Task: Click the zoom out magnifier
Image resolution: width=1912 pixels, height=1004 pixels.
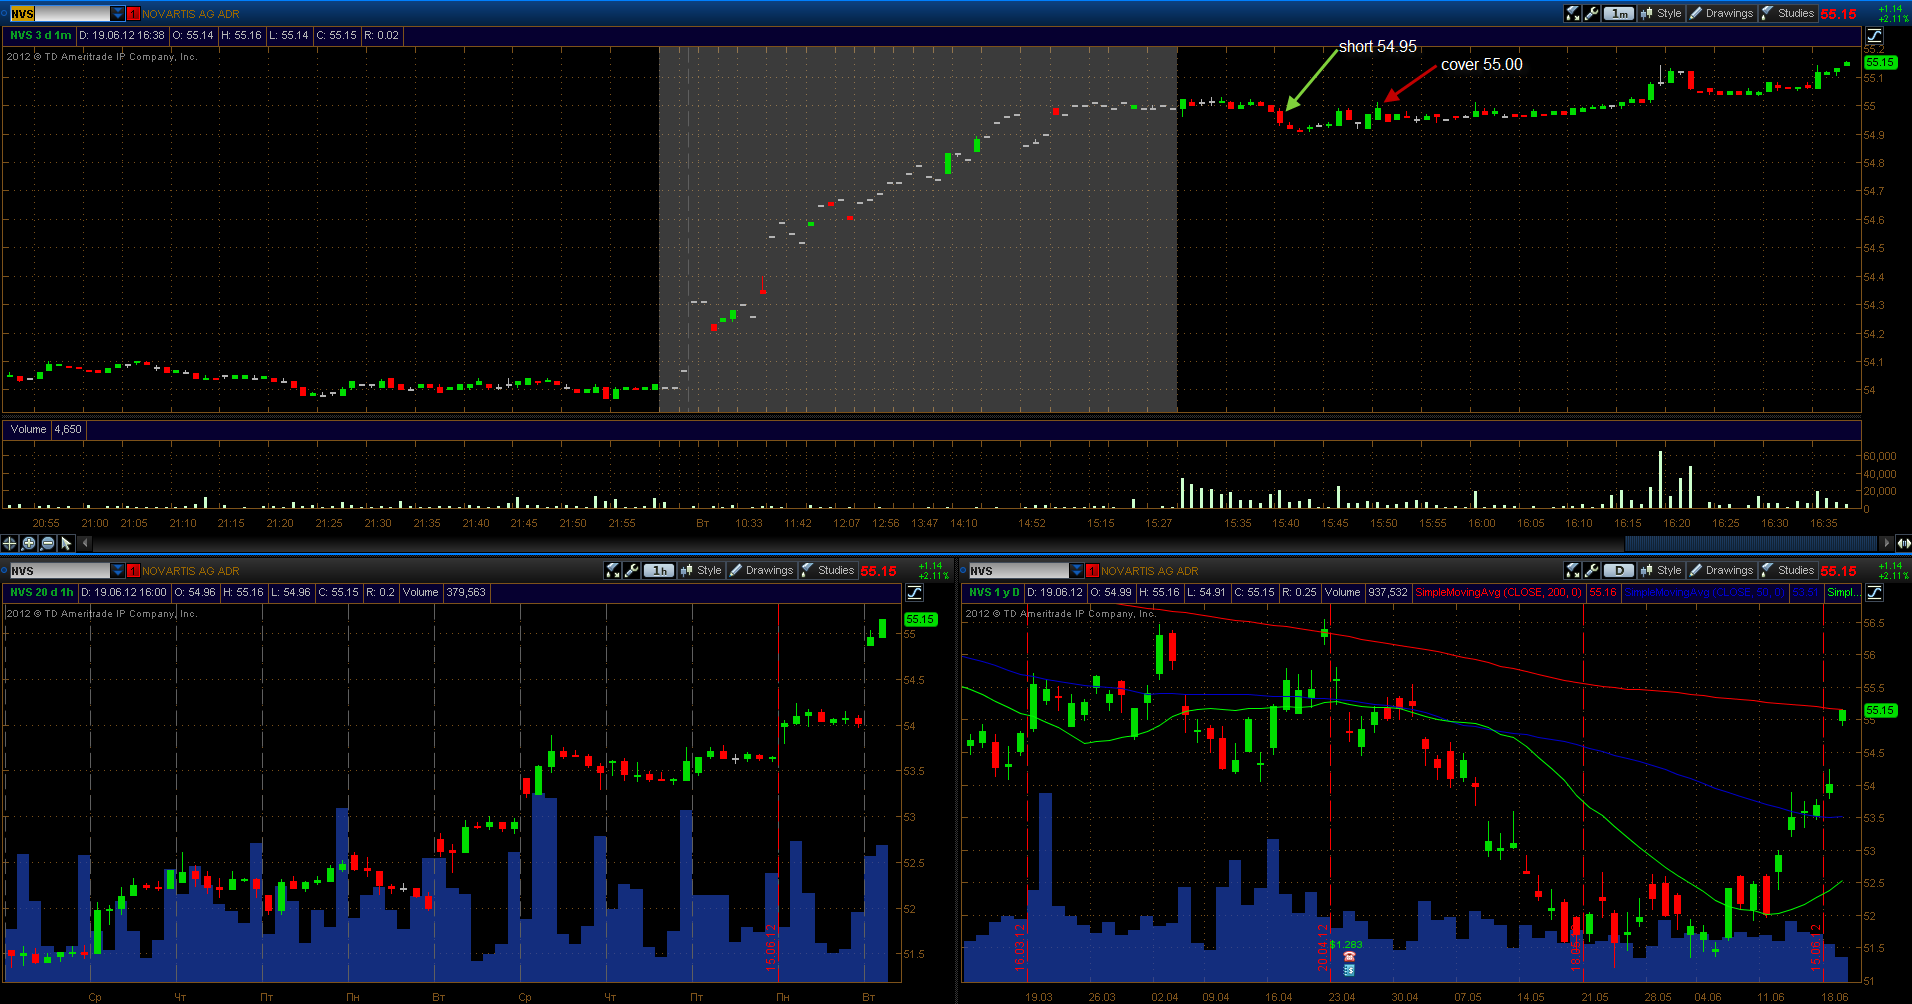Action: pos(47,543)
